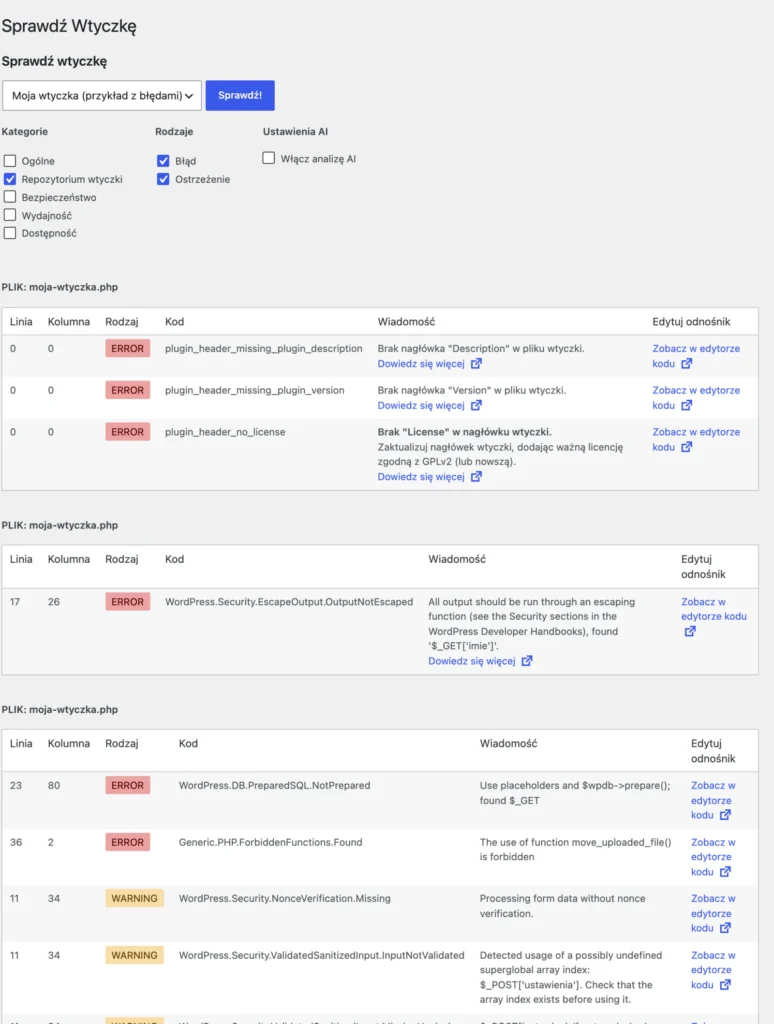Image resolution: width=774 pixels, height=1024 pixels.
Task: Click editor external icon in NonceVerification row
Action: pyautogui.click(x=725, y=928)
